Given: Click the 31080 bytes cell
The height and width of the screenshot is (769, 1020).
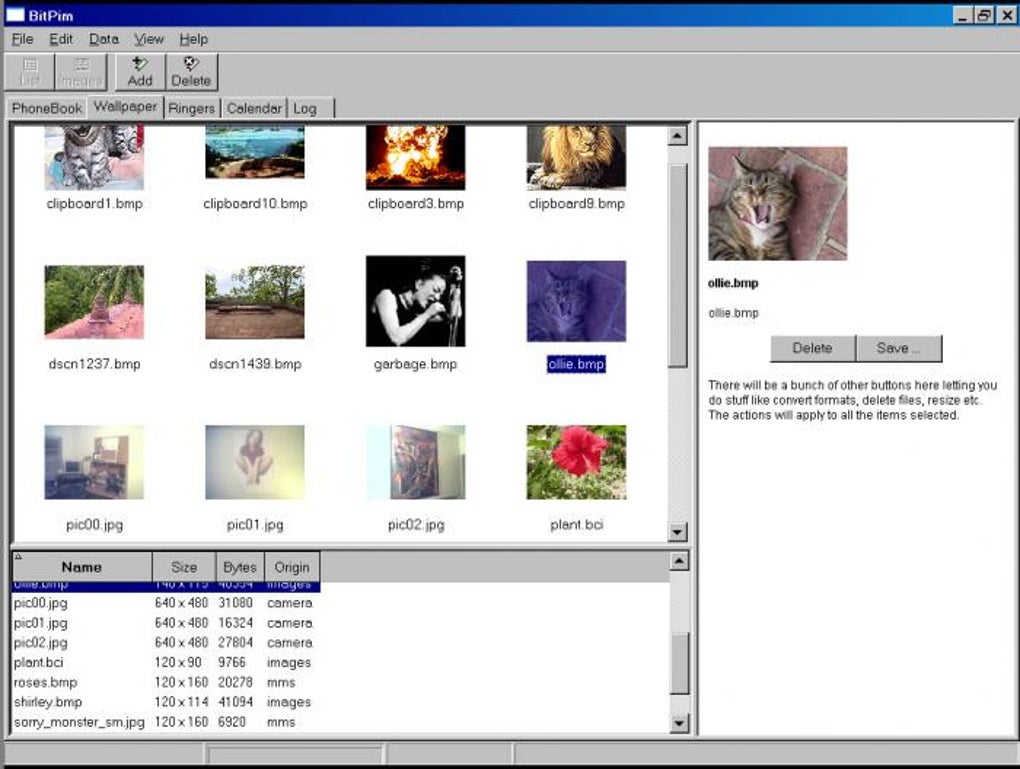Looking at the screenshot, I should tap(235, 603).
